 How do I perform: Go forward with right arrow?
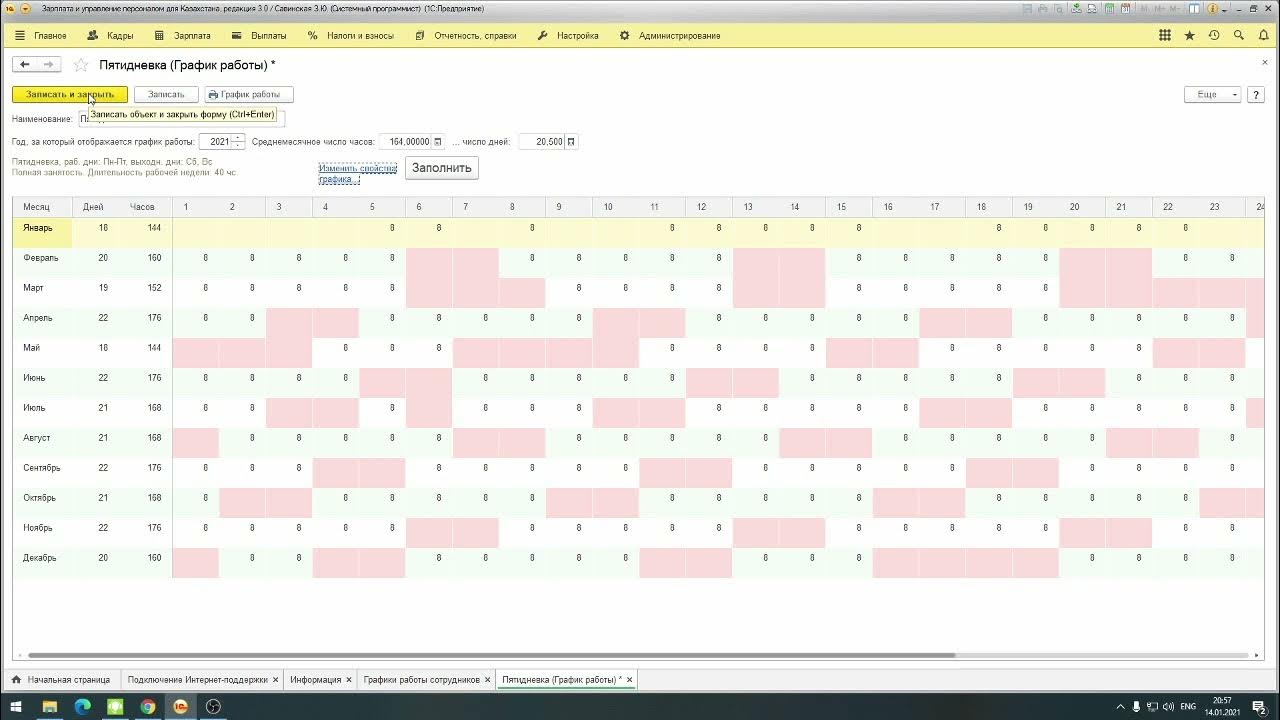49,65
